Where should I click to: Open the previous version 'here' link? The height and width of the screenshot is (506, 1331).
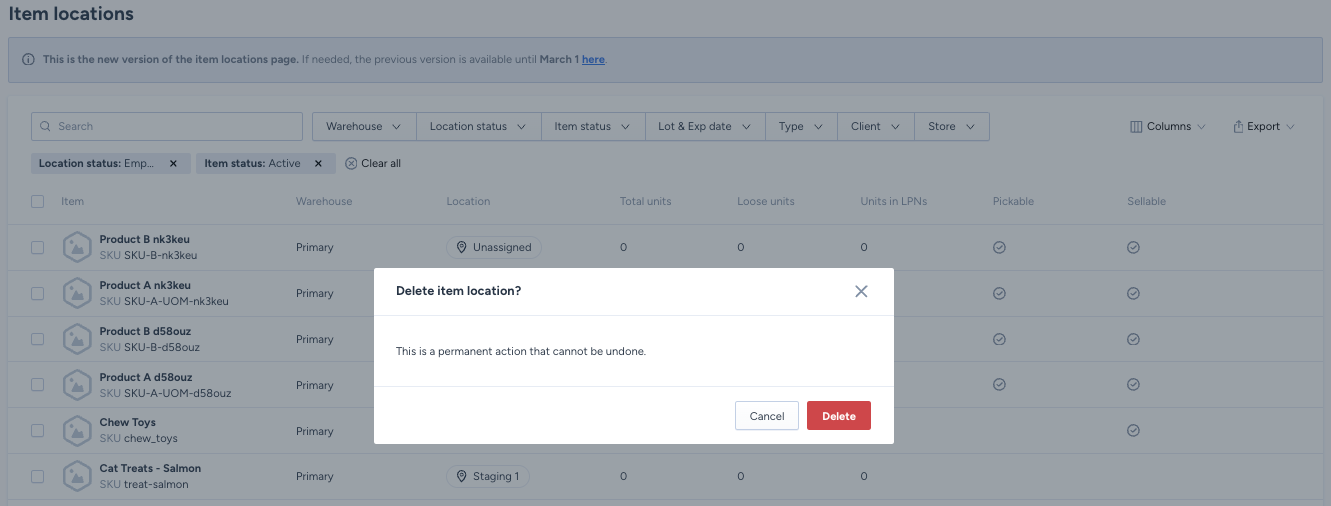click(593, 59)
